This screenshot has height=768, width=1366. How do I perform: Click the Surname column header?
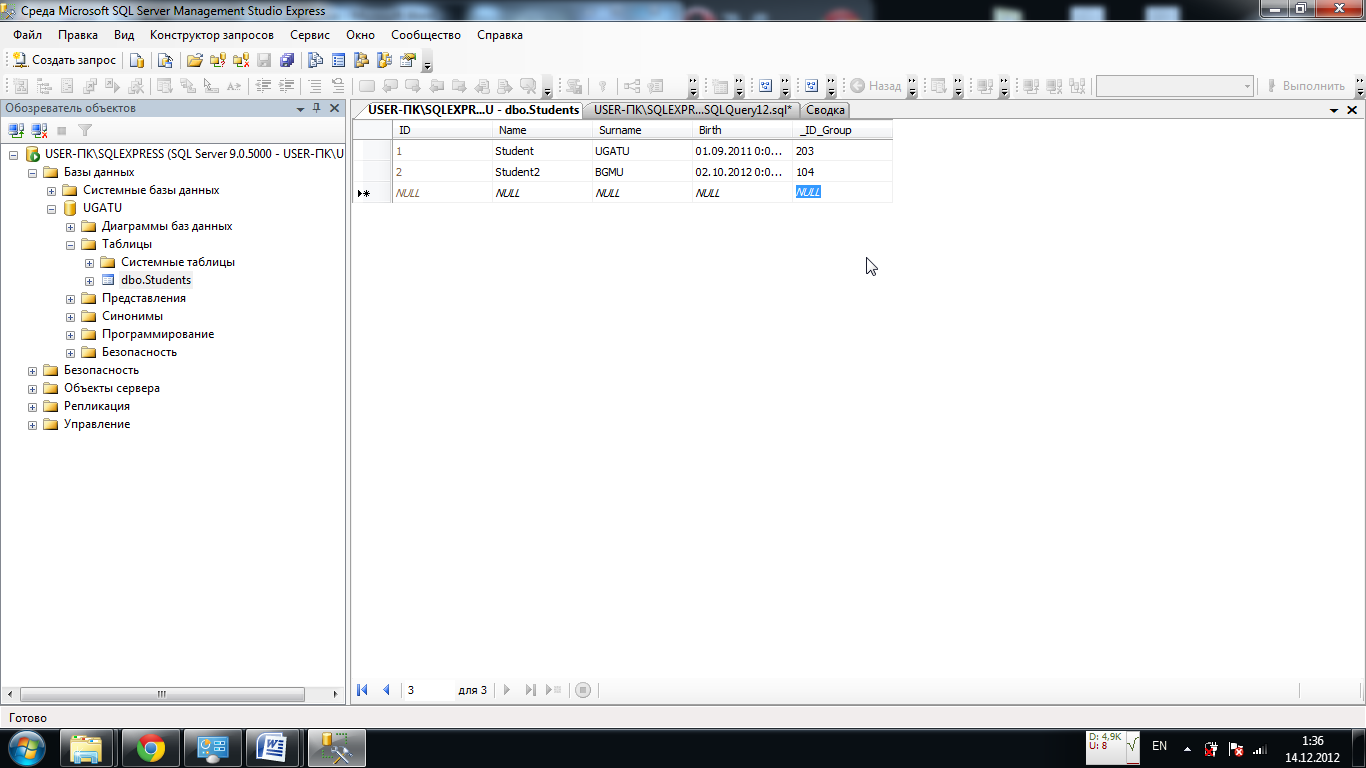642,130
